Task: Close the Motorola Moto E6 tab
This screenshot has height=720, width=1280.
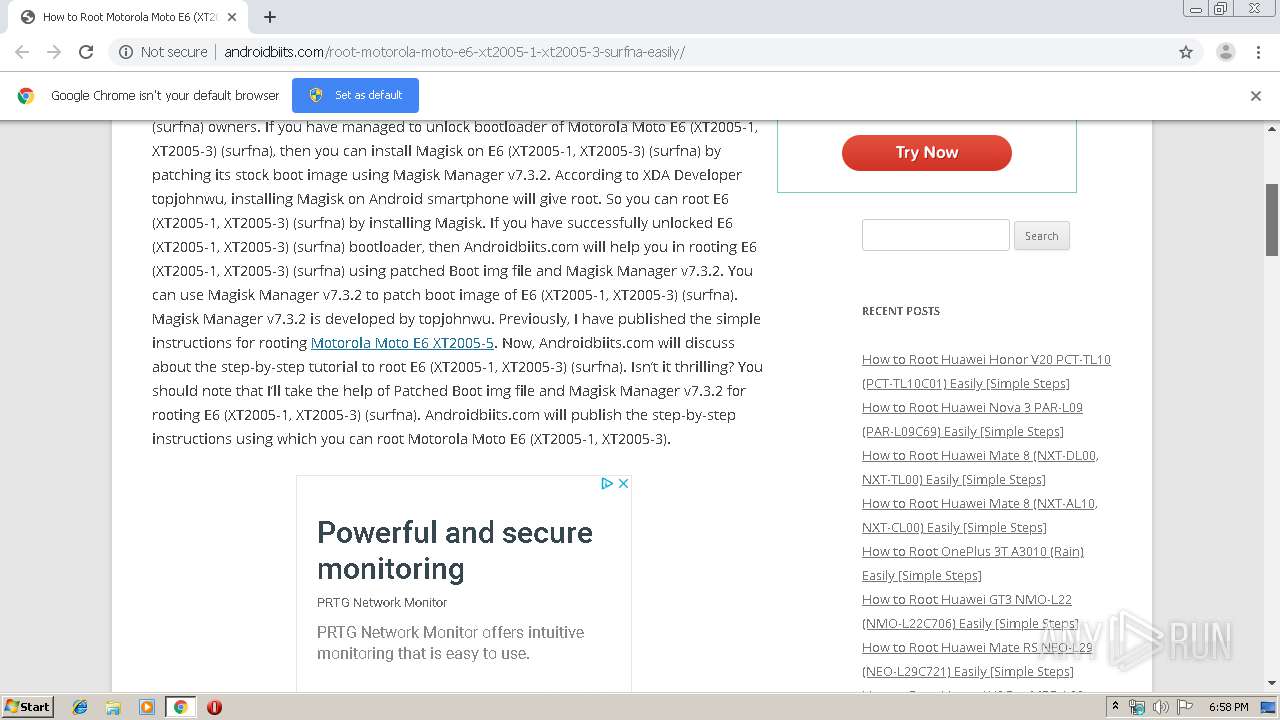Action: point(232,17)
